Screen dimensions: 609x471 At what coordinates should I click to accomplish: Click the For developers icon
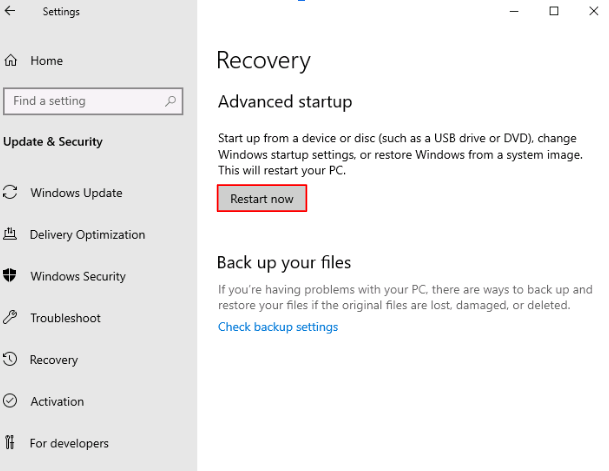pyautogui.click(x=11, y=443)
